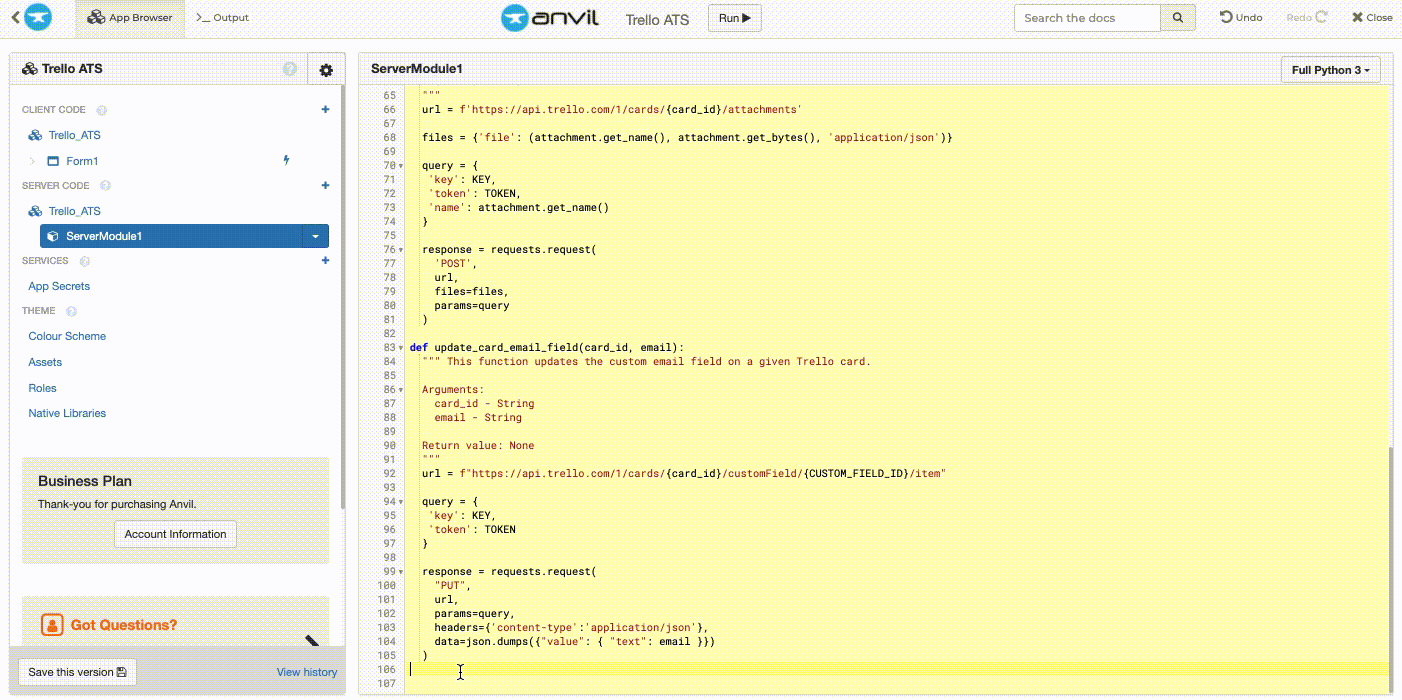Open app settings gear icon
The height and width of the screenshot is (700, 1402).
click(x=326, y=70)
